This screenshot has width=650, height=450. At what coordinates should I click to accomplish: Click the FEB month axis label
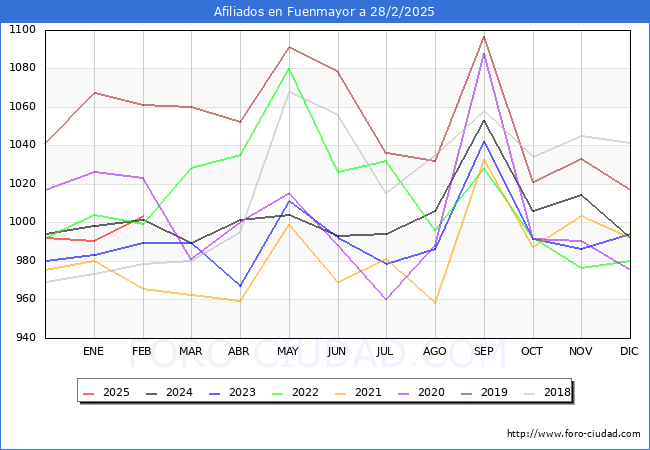click(142, 351)
